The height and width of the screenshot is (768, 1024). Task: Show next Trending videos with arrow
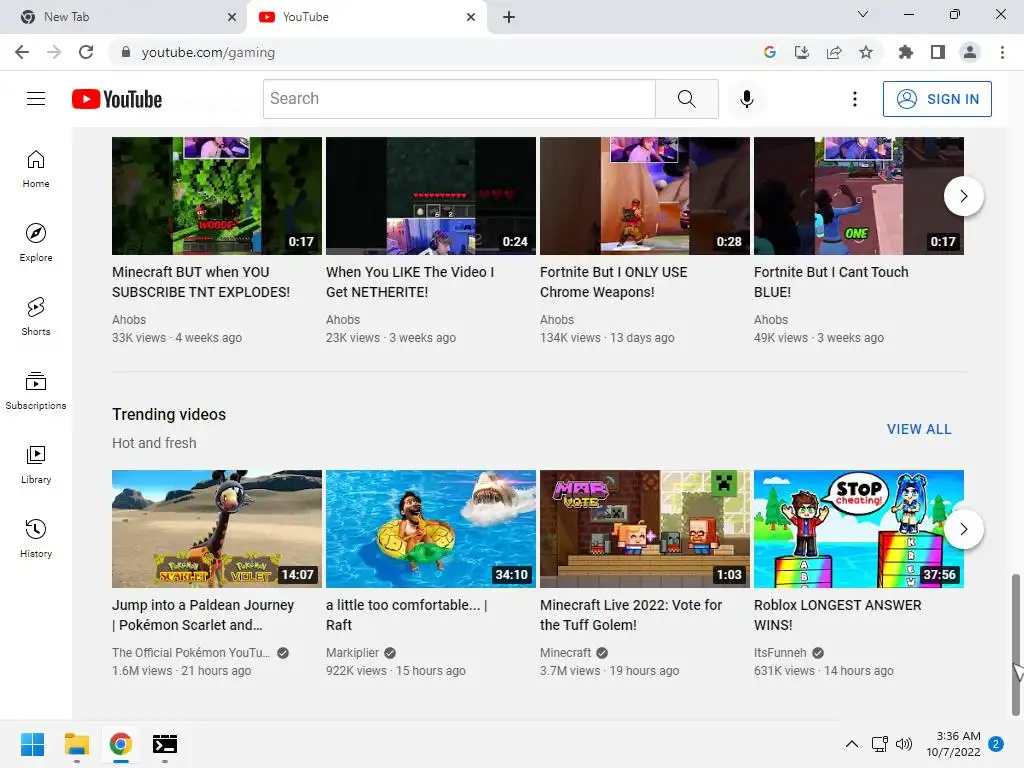click(x=963, y=529)
